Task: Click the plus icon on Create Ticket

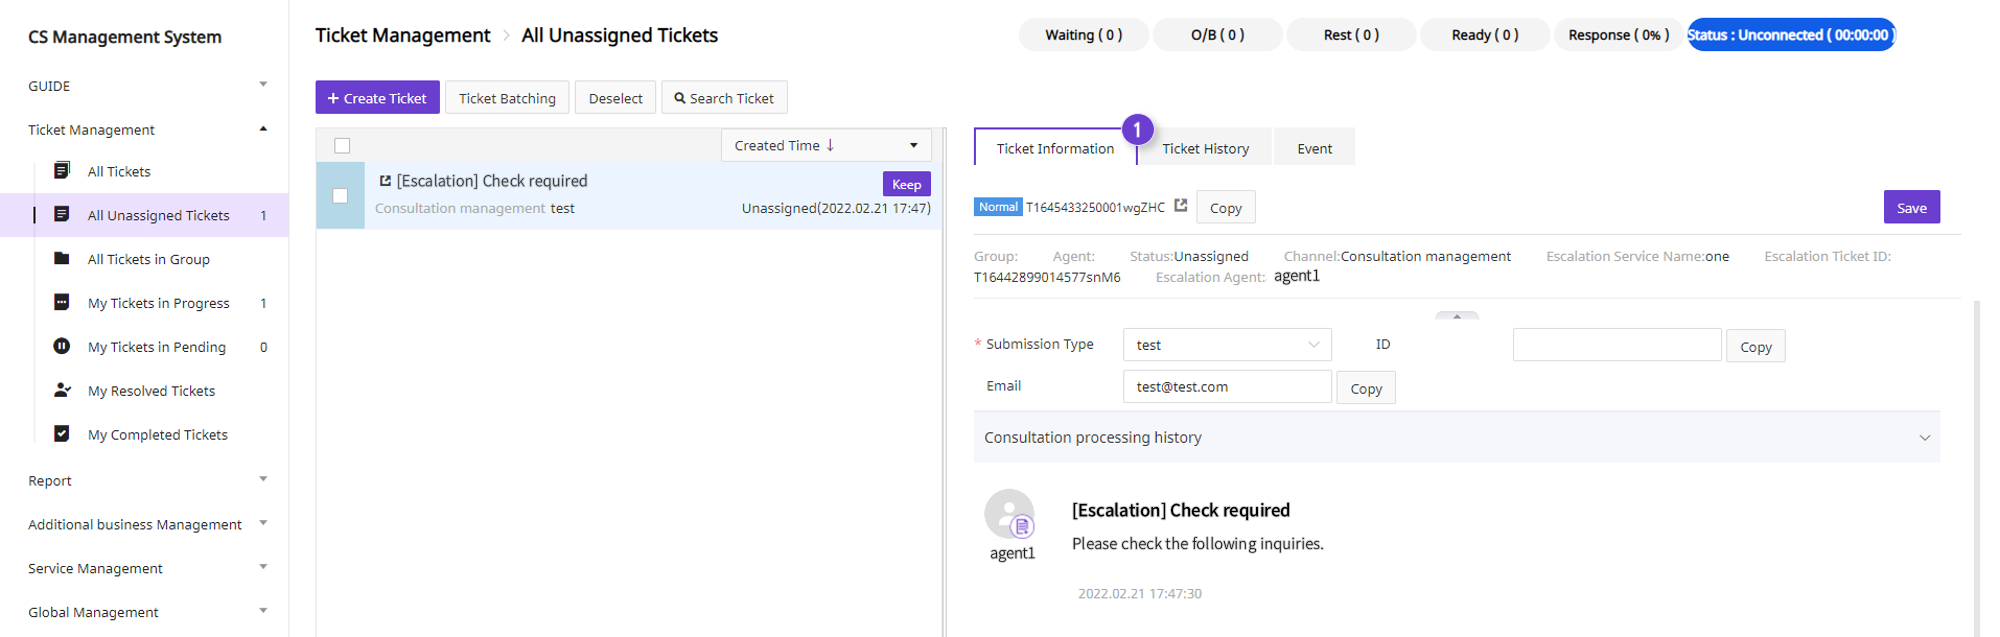Action: click(333, 98)
